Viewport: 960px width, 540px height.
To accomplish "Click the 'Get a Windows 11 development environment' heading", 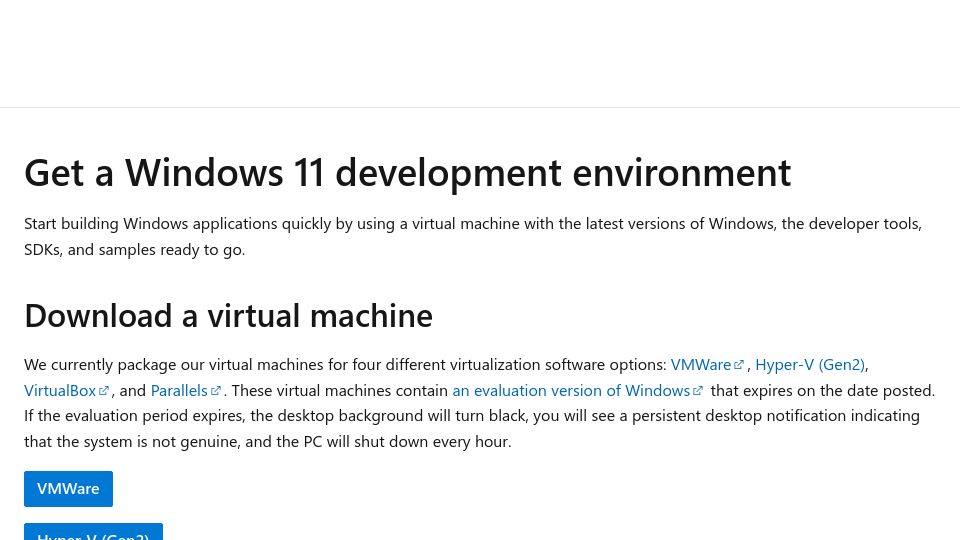I will pyautogui.click(x=408, y=172).
